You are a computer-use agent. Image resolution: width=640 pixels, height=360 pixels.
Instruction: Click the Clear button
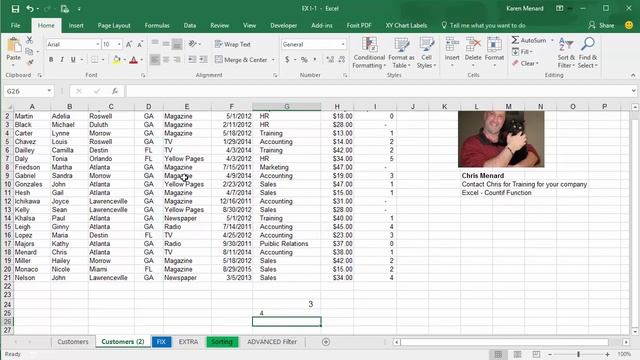click(x=525, y=63)
